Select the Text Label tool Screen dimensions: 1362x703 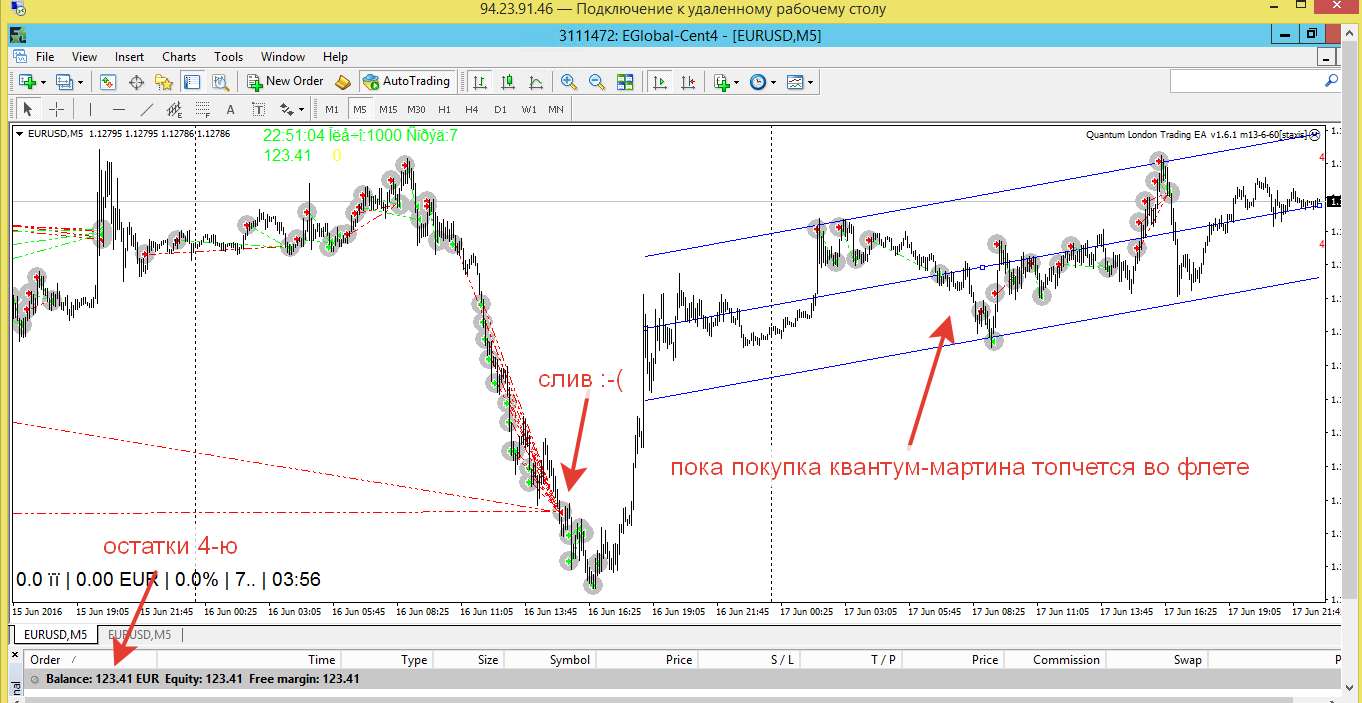(258, 109)
